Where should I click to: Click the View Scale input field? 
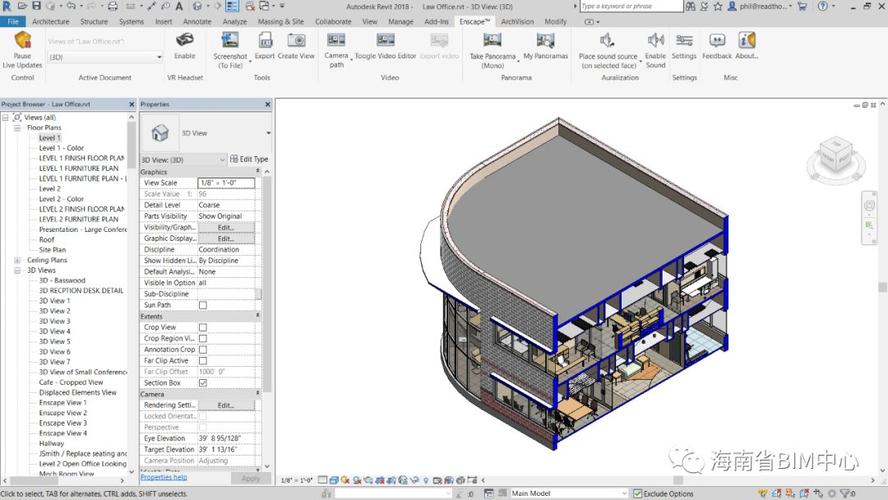coord(225,183)
